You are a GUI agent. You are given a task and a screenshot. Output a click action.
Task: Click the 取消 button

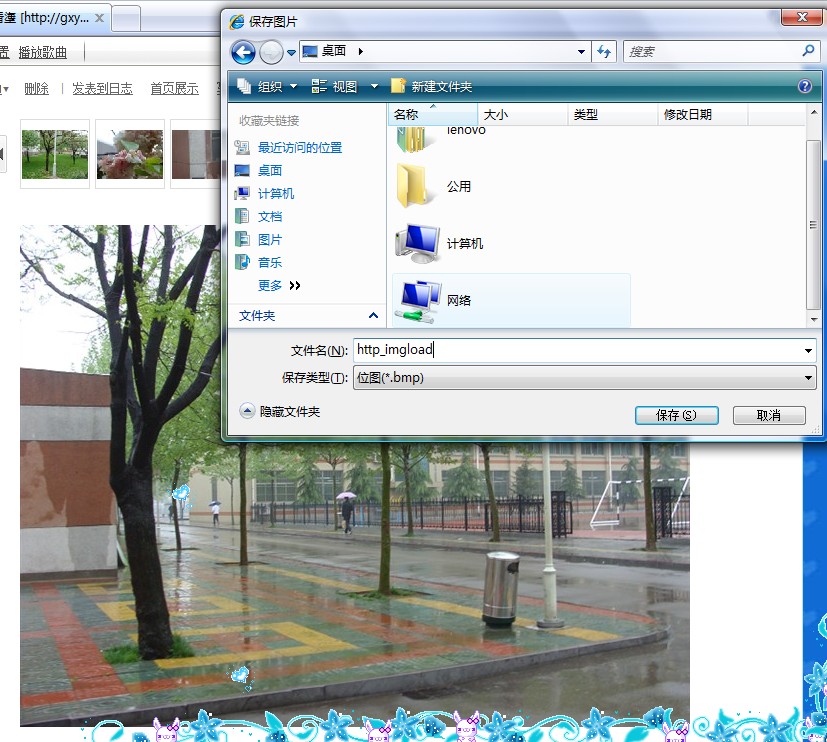tap(769, 415)
